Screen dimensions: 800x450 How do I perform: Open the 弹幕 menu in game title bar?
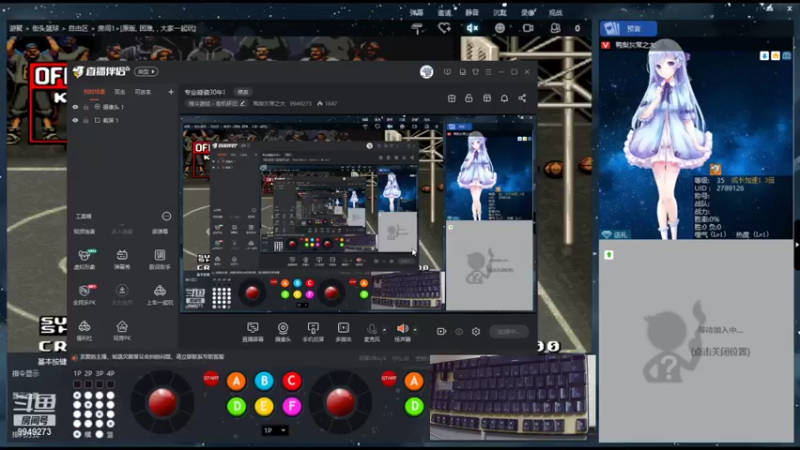click(x=417, y=13)
